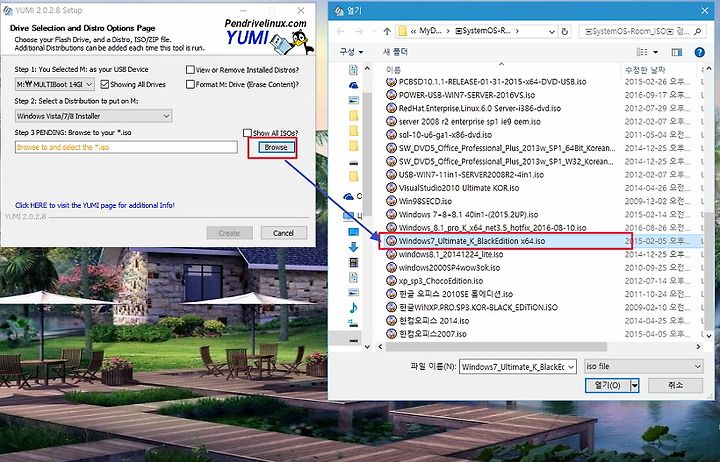The width and height of the screenshot is (720, 462).
Task: Select 한컴오피스2007.iso file
Action: coord(432,334)
